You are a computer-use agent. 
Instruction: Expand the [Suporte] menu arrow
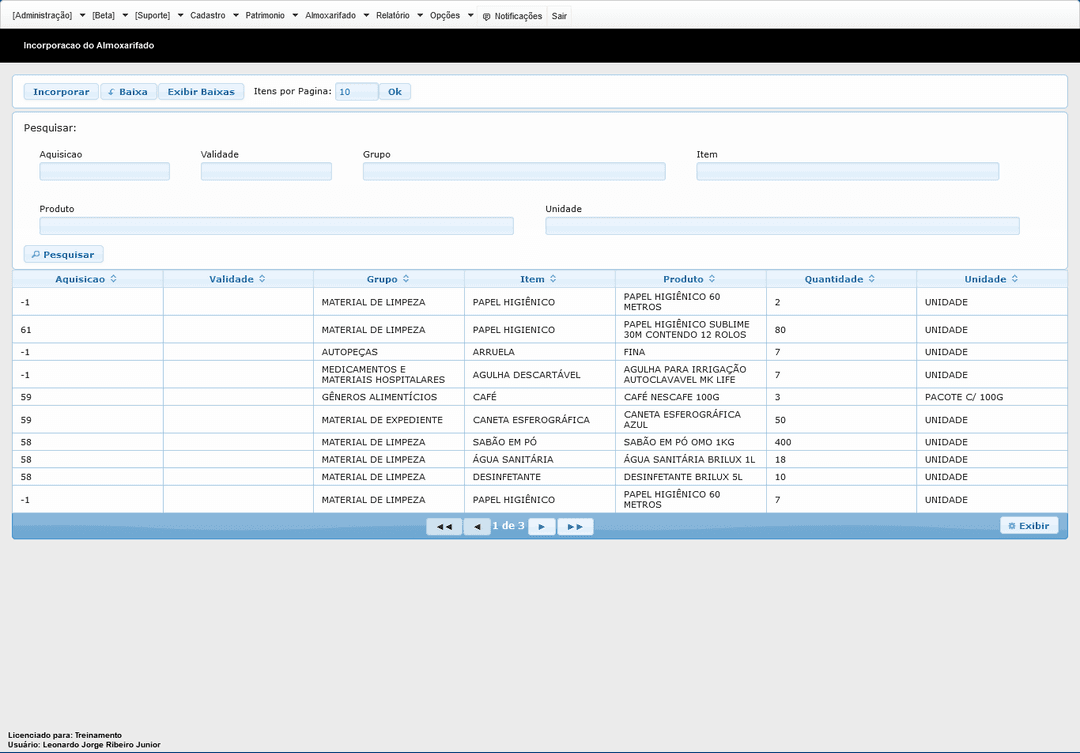pyautogui.click(x=180, y=15)
